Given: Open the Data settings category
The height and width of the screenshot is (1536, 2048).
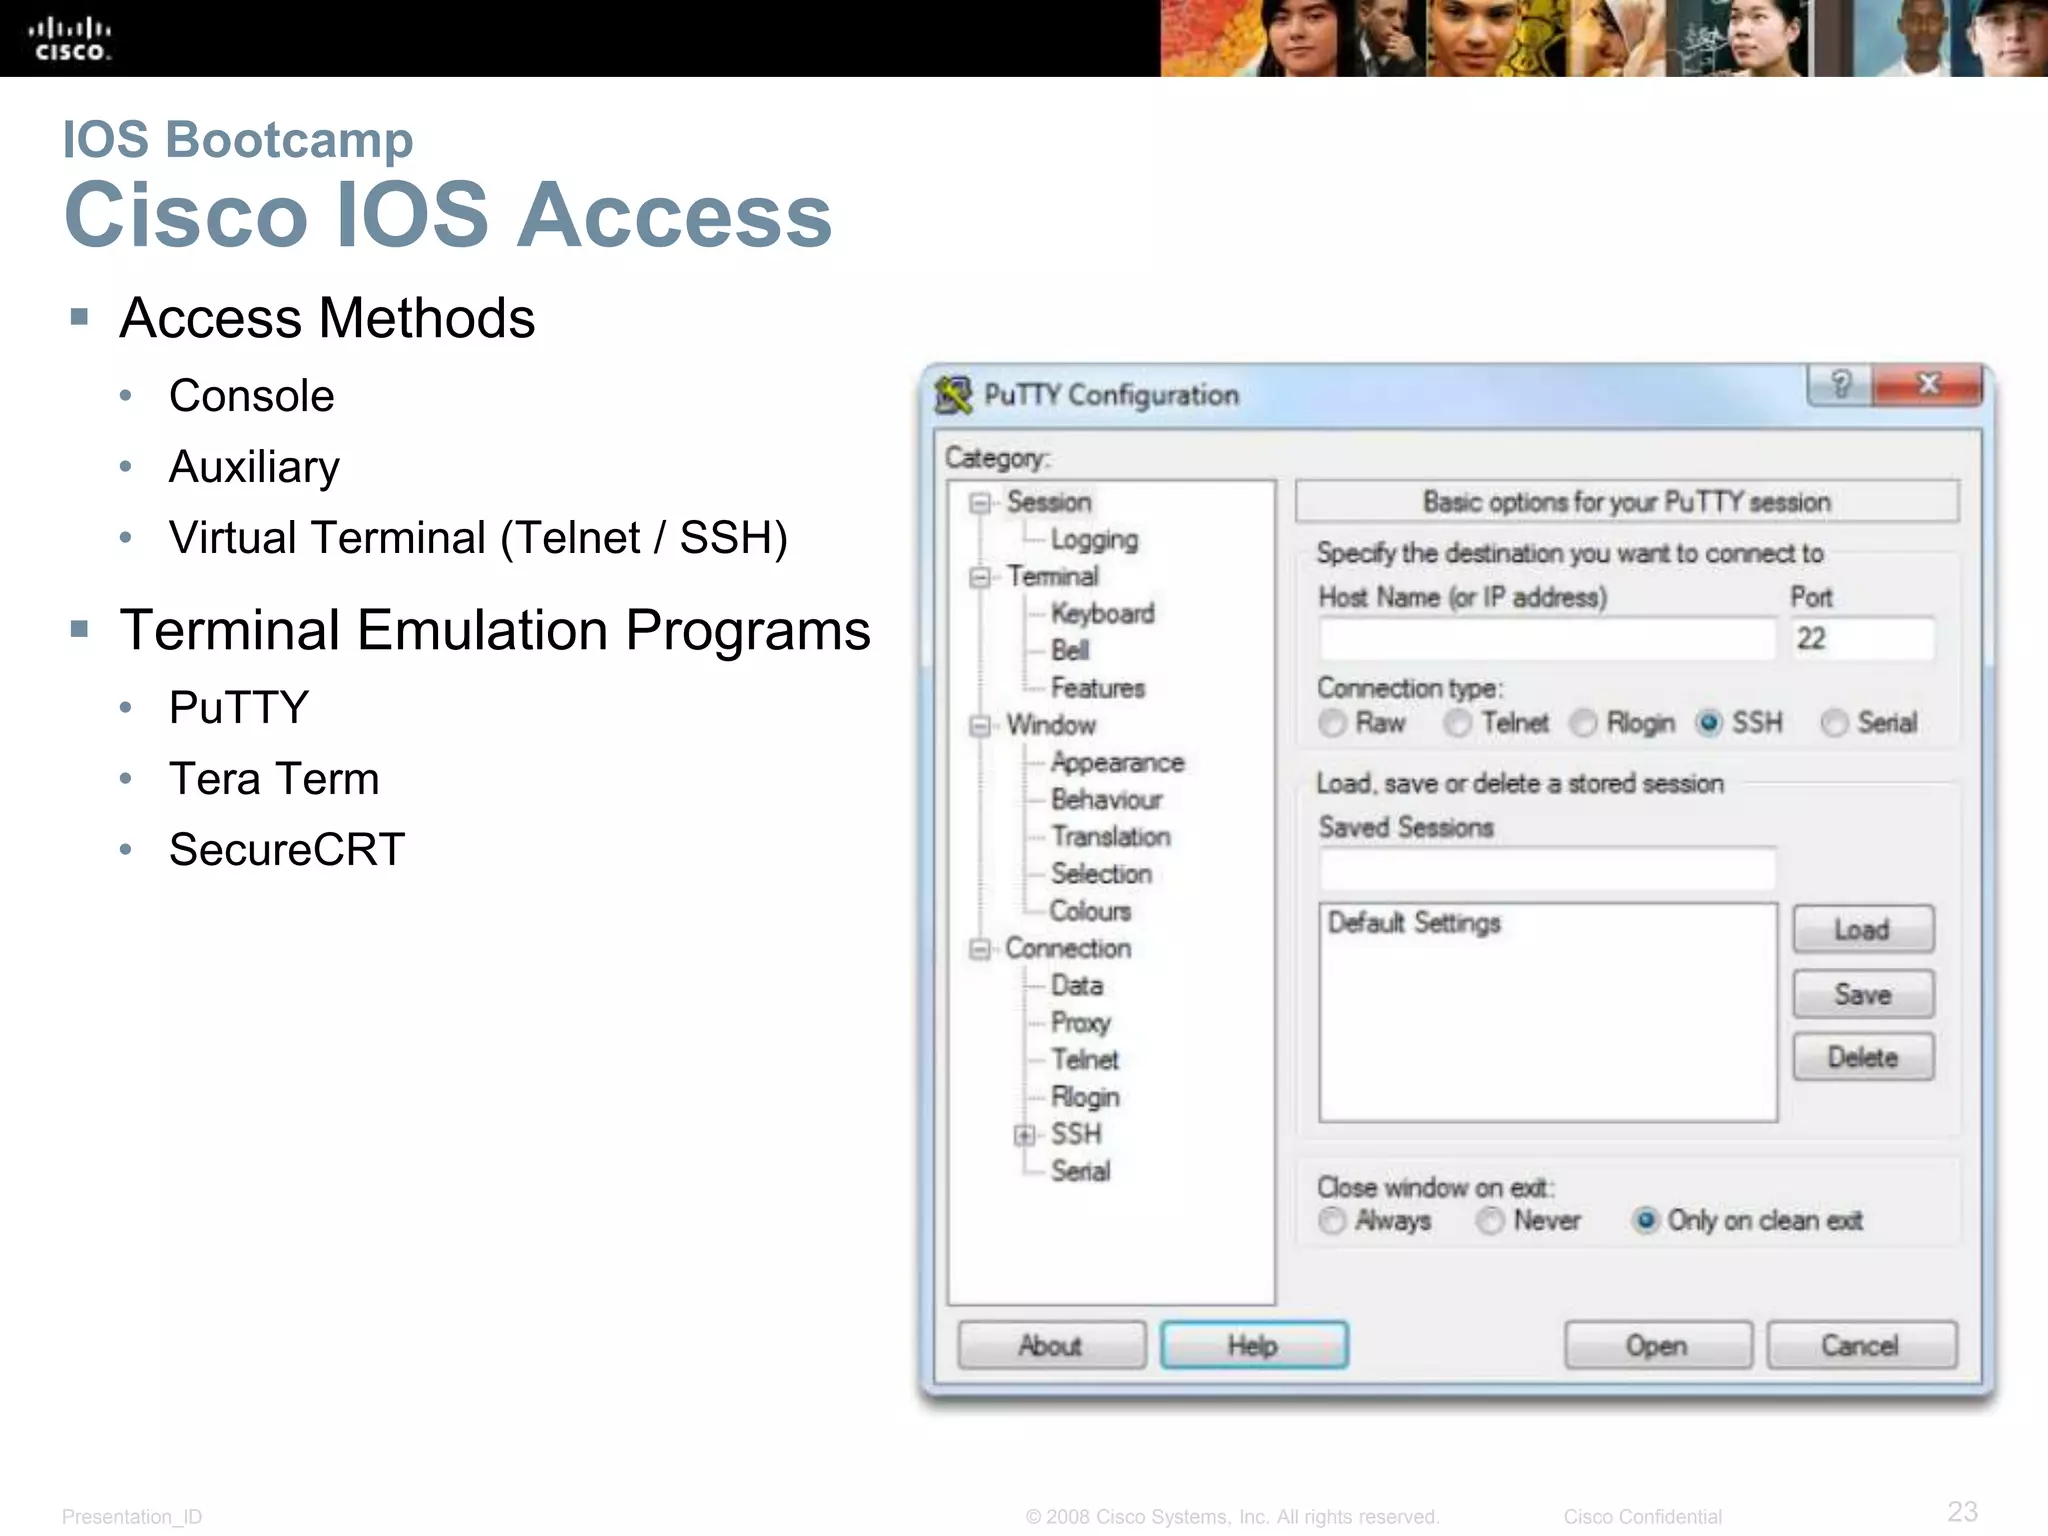Looking at the screenshot, I should [x=1077, y=986].
